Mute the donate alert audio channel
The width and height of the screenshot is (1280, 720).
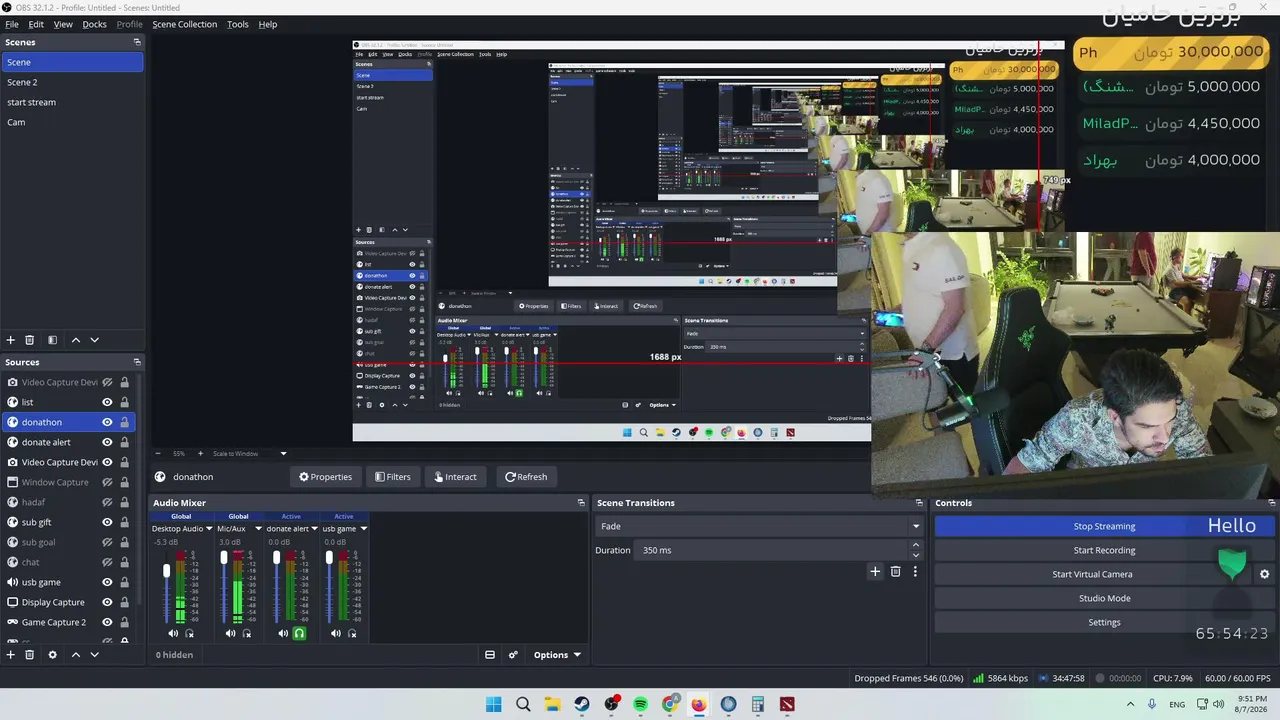(283, 633)
